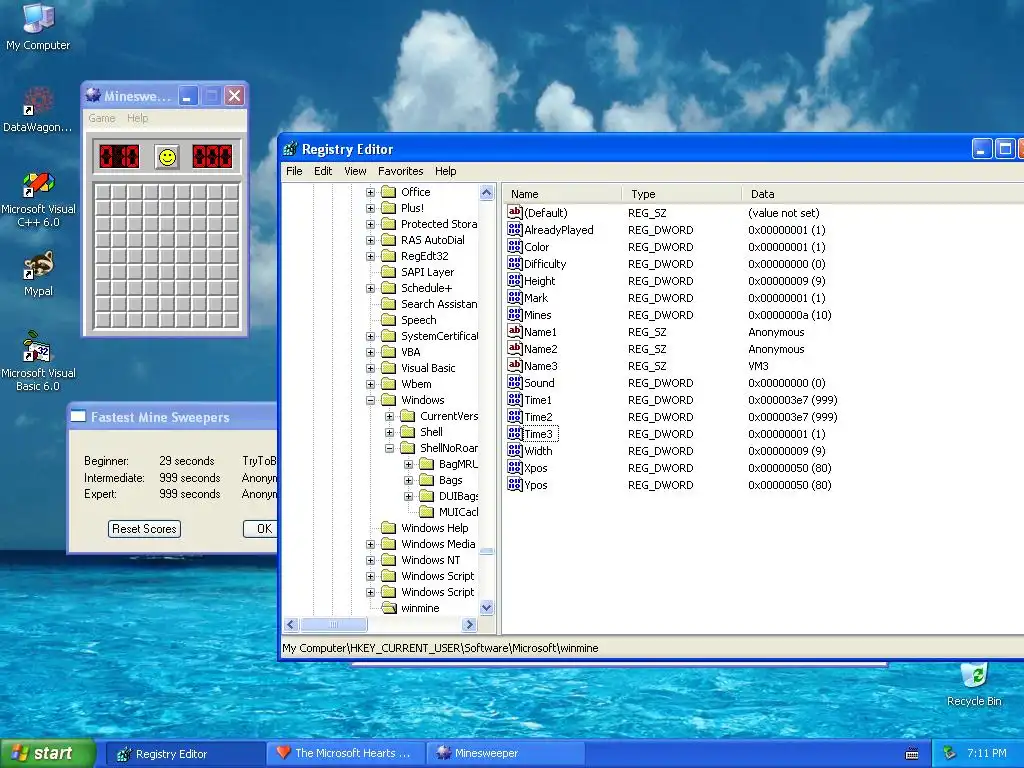Viewport: 1024px width, 768px height.
Task: Expand the Plus! registry key
Action: click(370, 208)
